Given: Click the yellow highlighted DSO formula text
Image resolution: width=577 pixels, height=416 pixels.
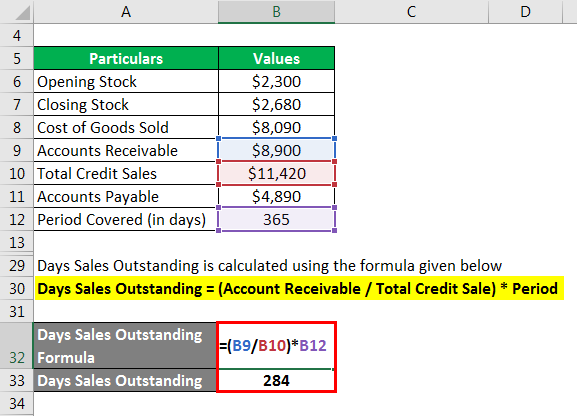Looking at the screenshot, I should coord(298,289).
